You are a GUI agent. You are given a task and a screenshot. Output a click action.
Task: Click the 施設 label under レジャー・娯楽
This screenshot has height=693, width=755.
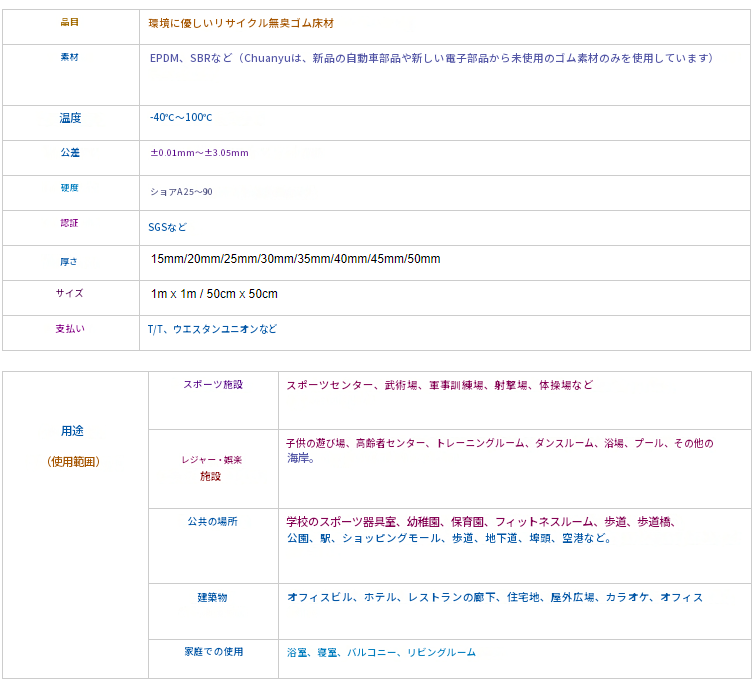(210, 476)
